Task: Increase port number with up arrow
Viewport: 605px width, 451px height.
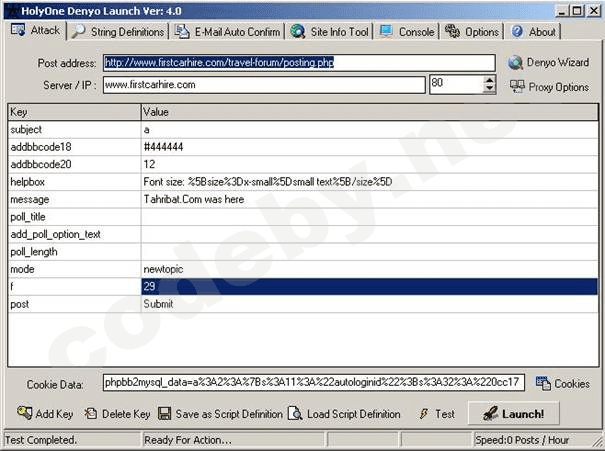Action: point(489,80)
